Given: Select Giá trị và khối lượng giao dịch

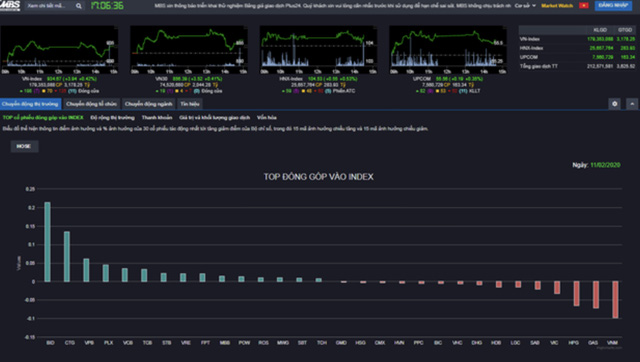Looking at the screenshot, I should pyautogui.click(x=214, y=118).
